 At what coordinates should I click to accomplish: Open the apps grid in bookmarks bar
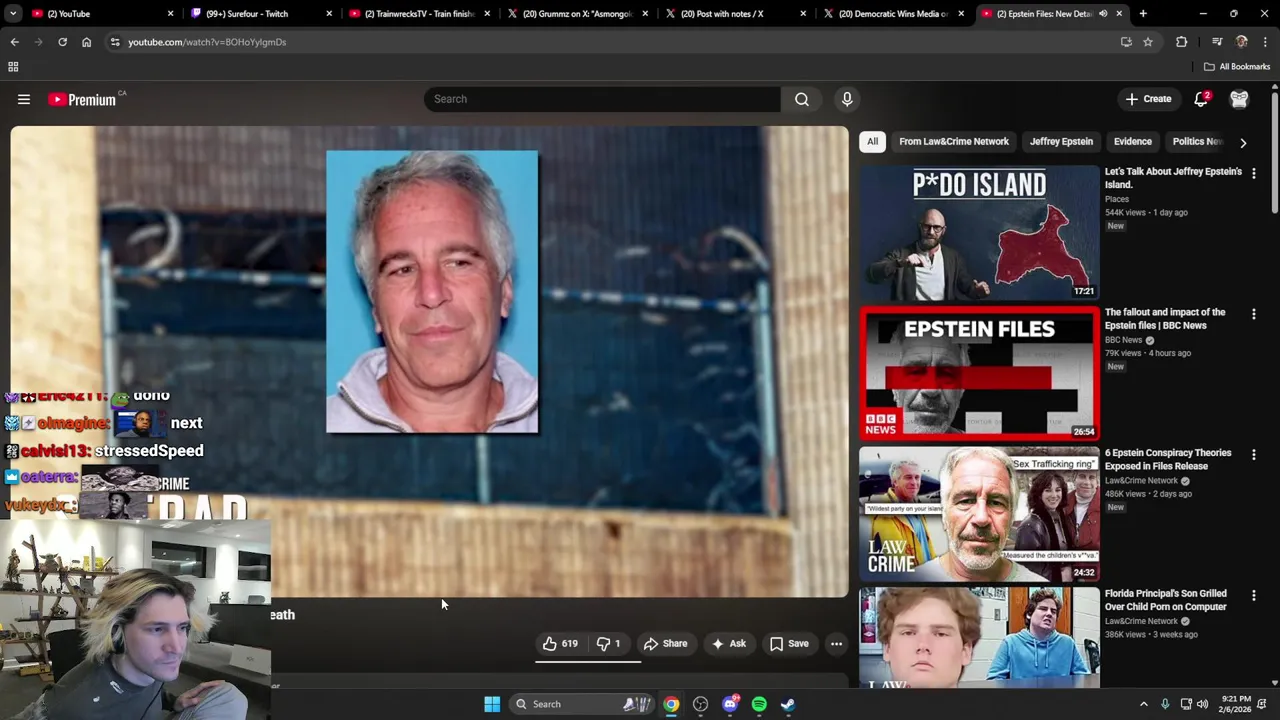click(13, 67)
